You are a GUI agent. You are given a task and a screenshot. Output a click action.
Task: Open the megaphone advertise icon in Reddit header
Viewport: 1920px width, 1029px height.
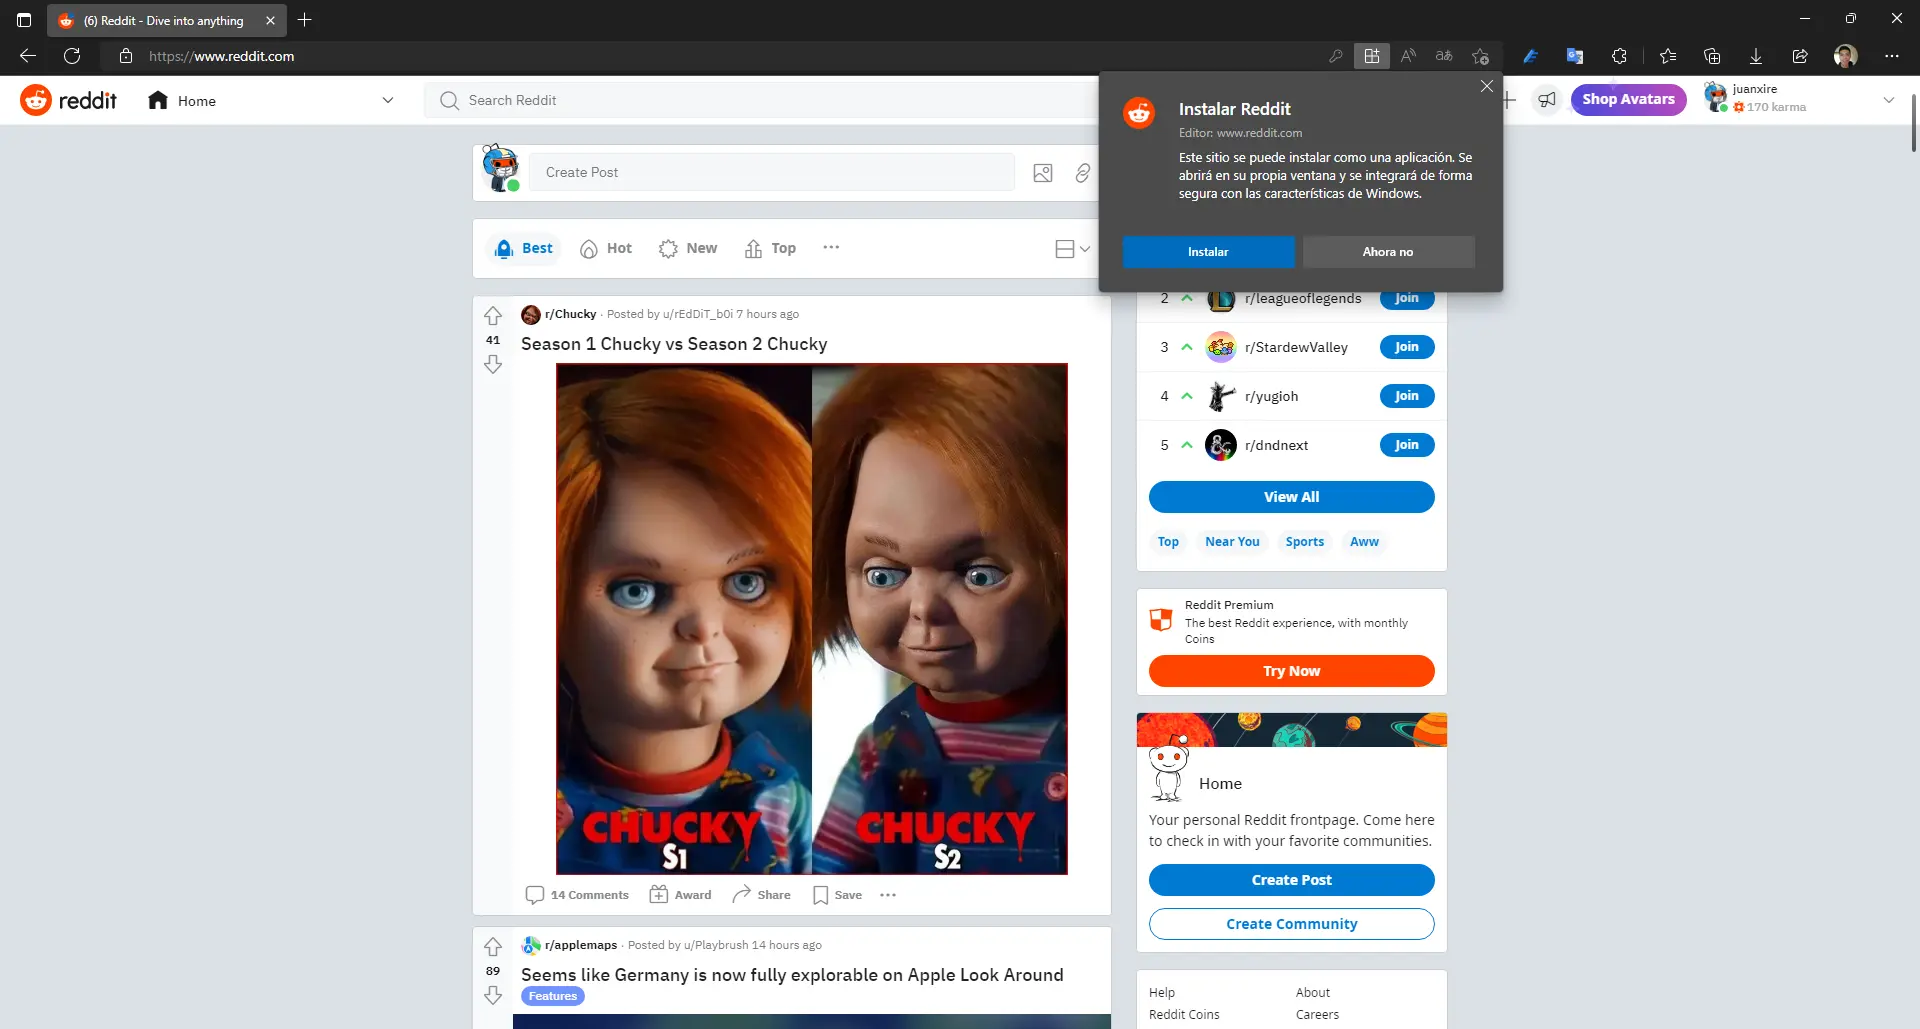(1547, 100)
